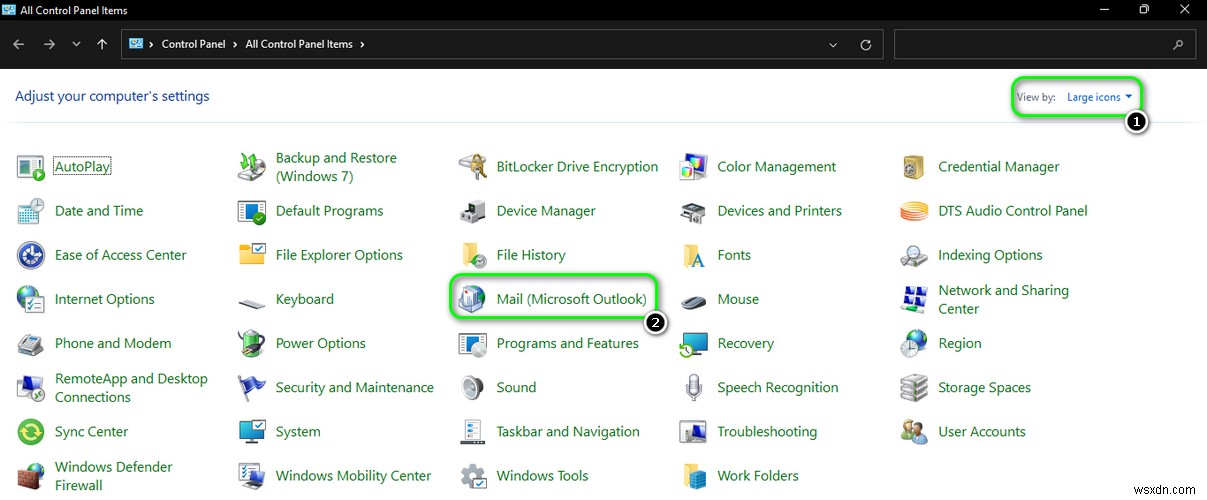The image size is (1207, 500).
Task: Click the root expander chevron in address bar
Action: [152, 44]
